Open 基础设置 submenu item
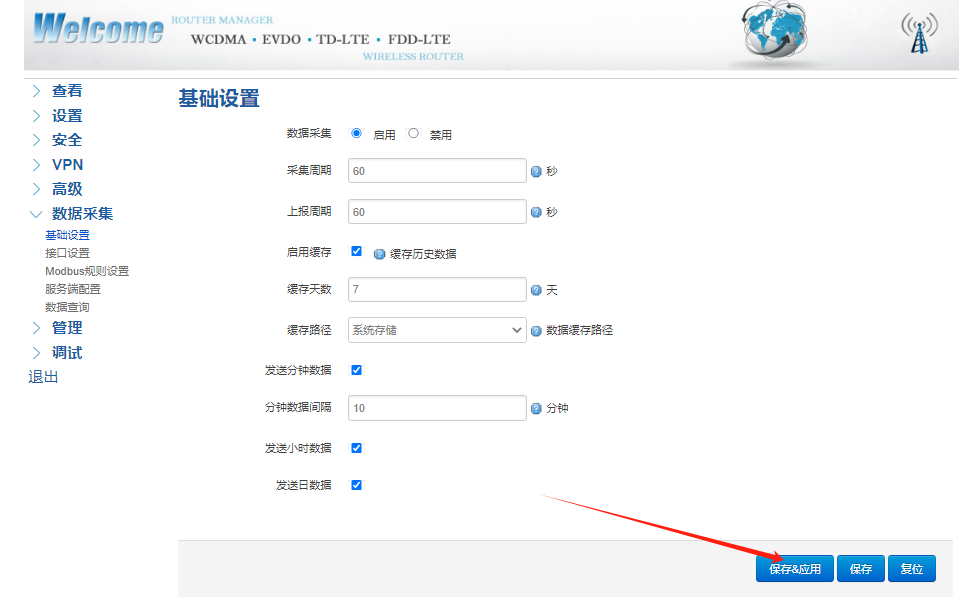This screenshot has height=604, width=969. [67, 235]
